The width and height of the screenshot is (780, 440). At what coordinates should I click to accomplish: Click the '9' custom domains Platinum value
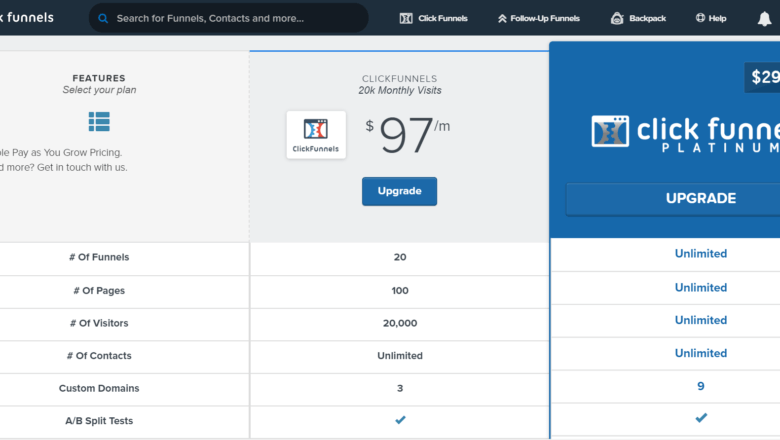click(x=701, y=386)
